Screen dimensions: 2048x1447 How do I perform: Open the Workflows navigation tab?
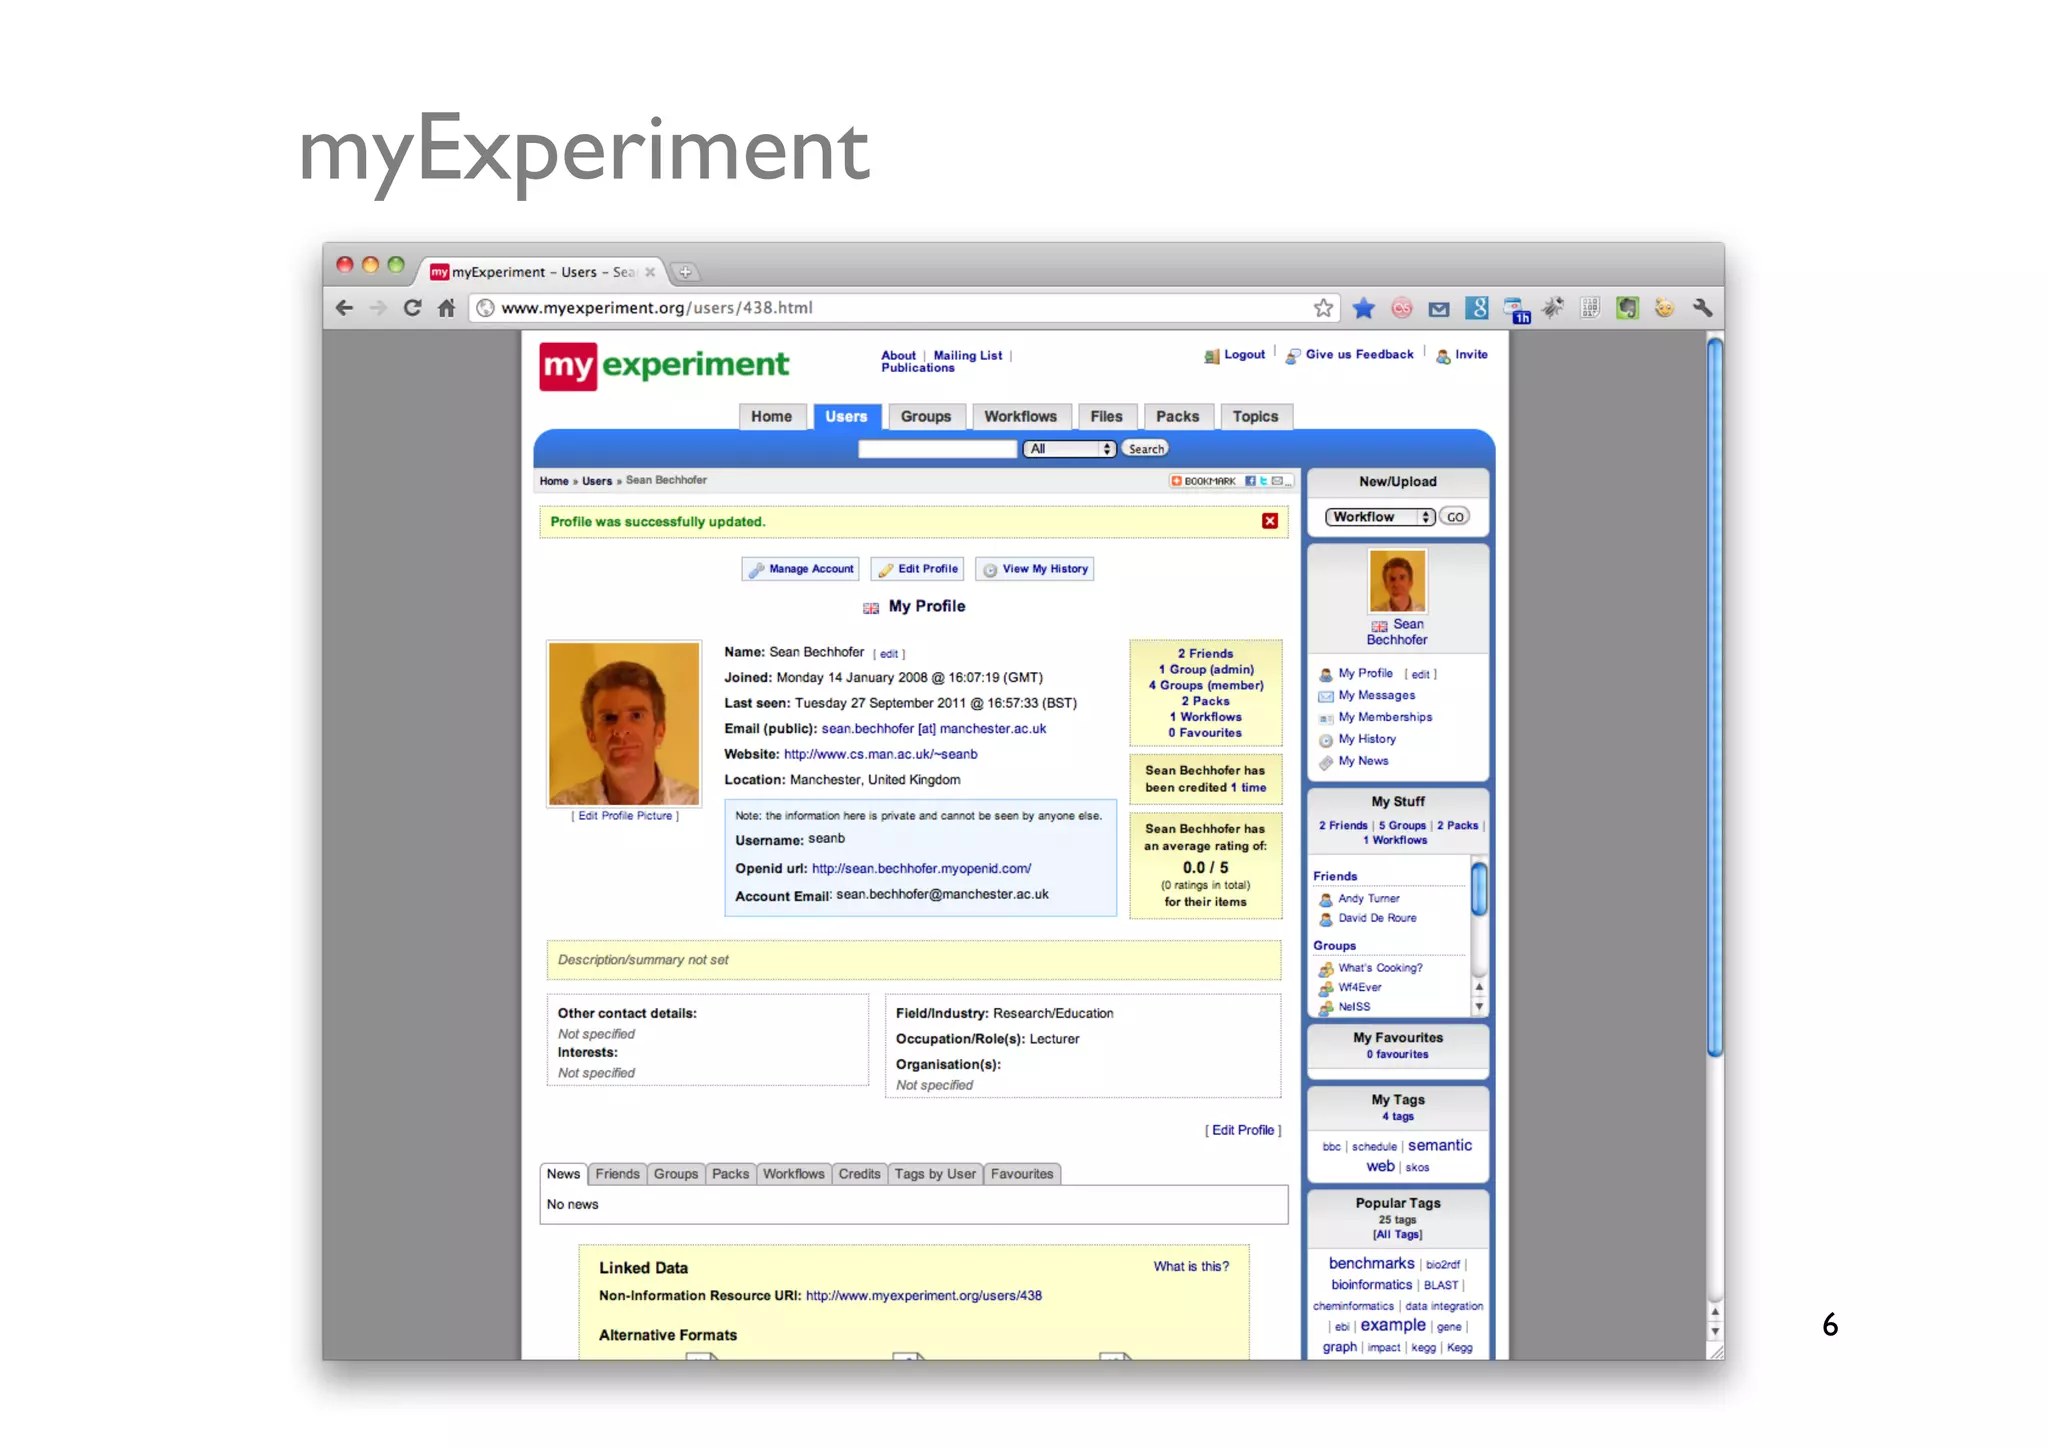[1020, 417]
